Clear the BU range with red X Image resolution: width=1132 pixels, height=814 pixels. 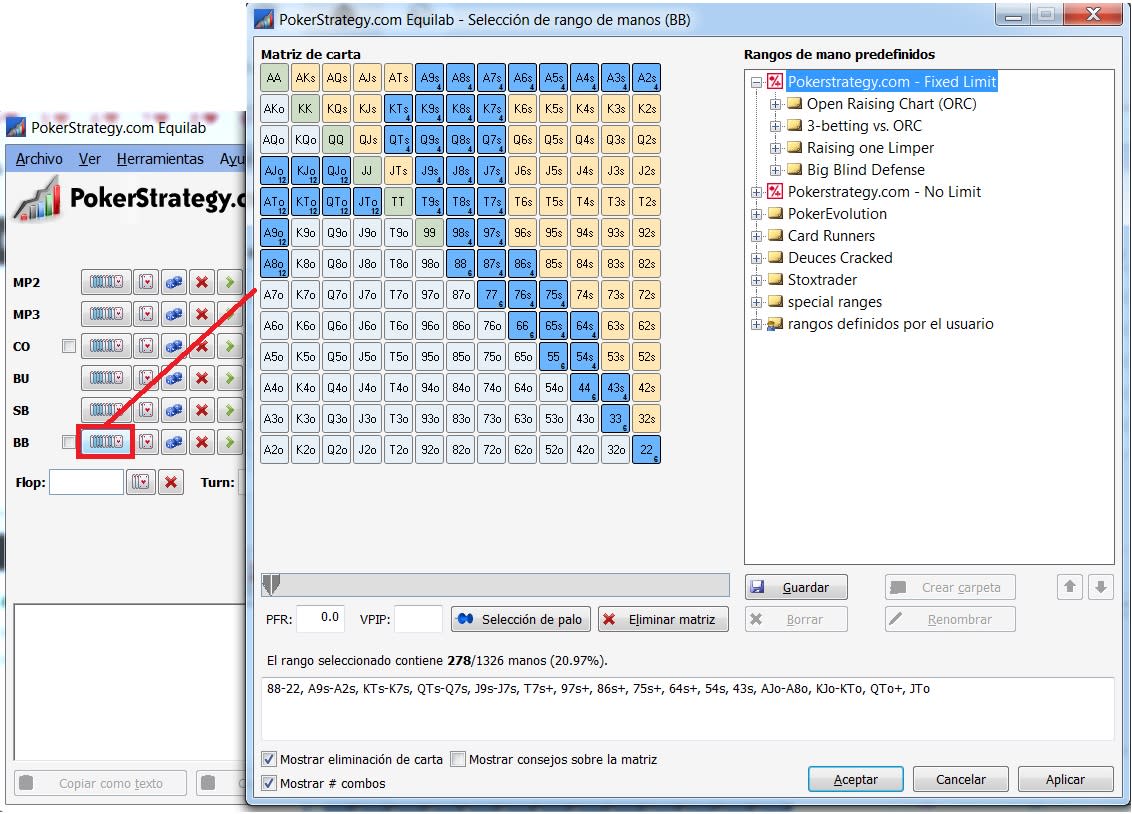[x=202, y=377]
